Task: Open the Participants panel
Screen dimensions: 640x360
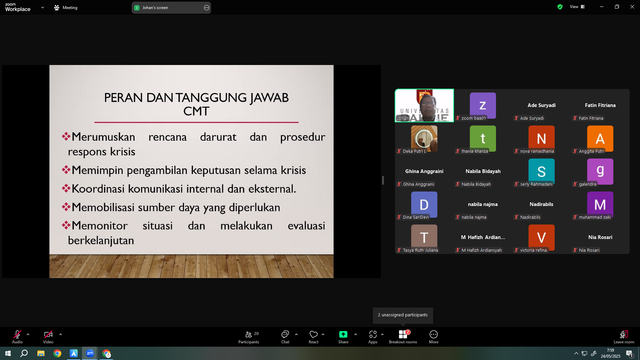Action: [249, 337]
